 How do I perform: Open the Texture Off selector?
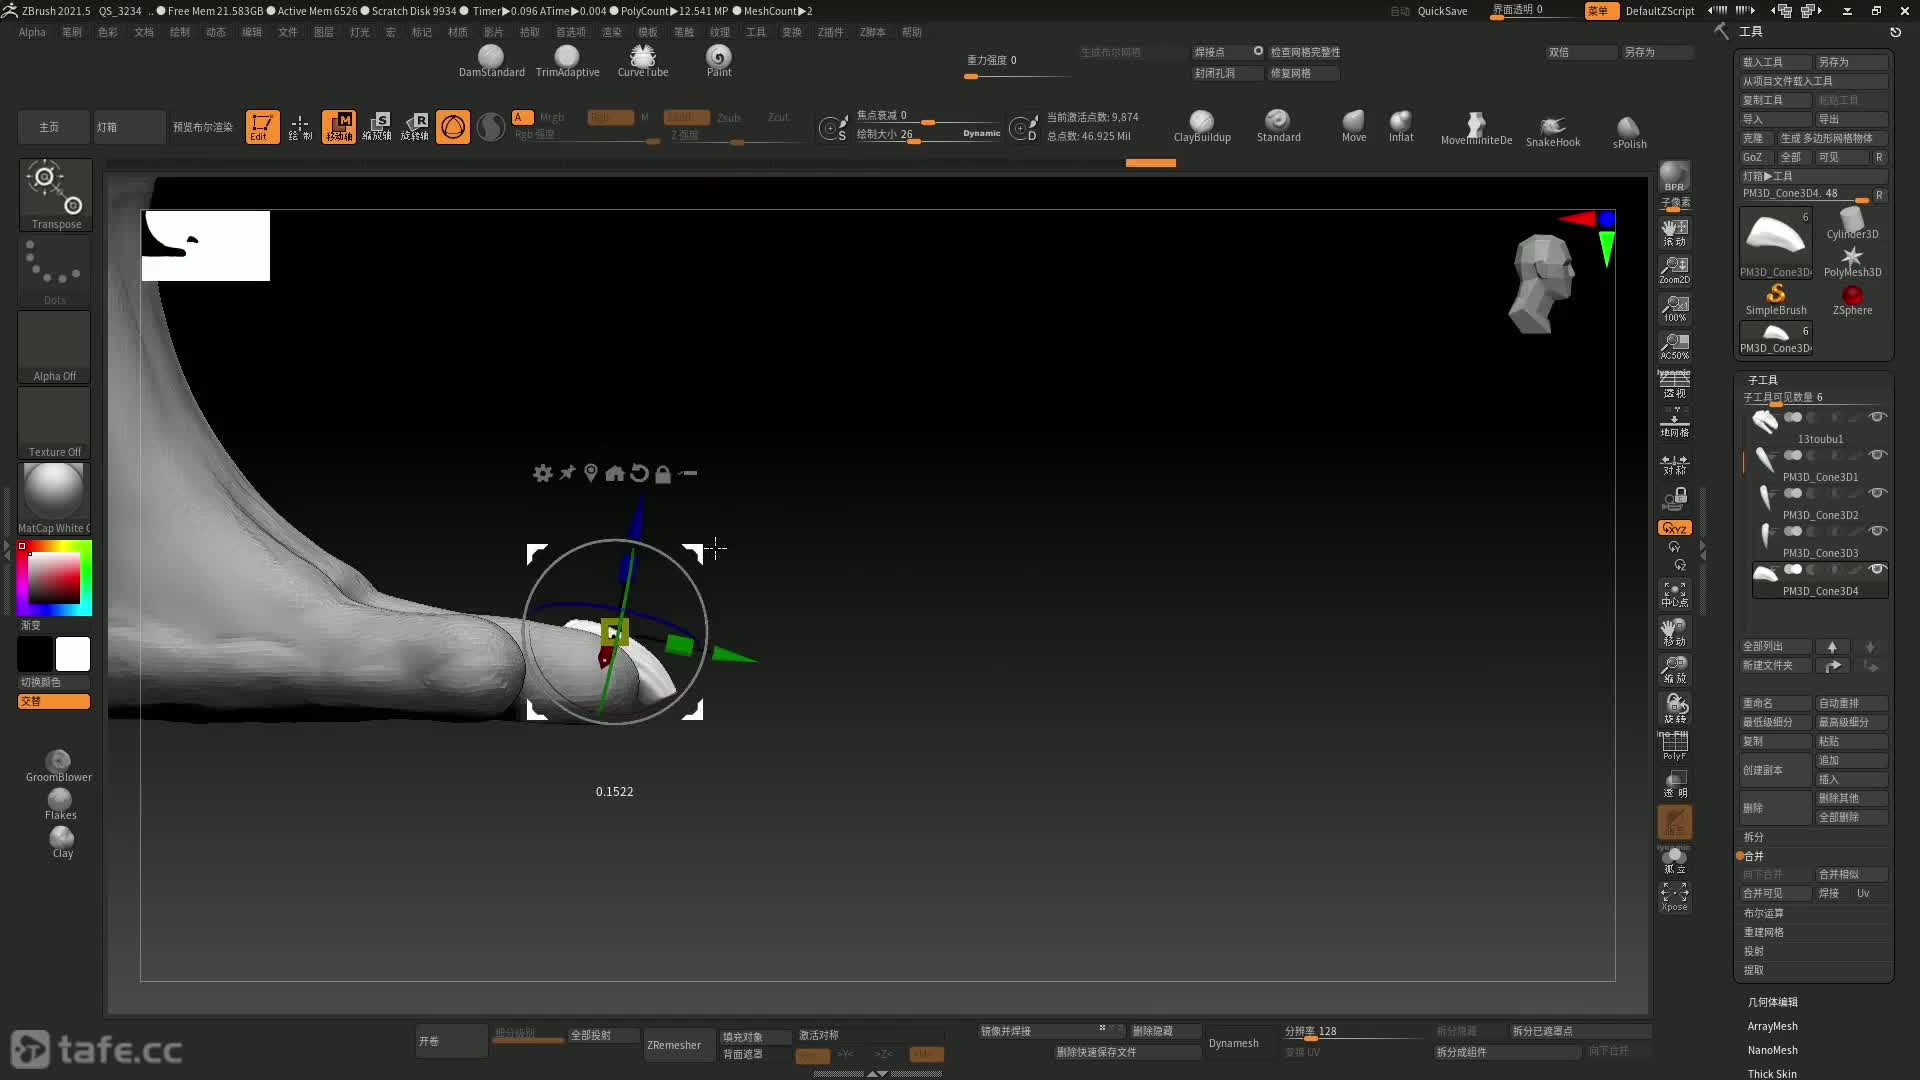coord(55,423)
